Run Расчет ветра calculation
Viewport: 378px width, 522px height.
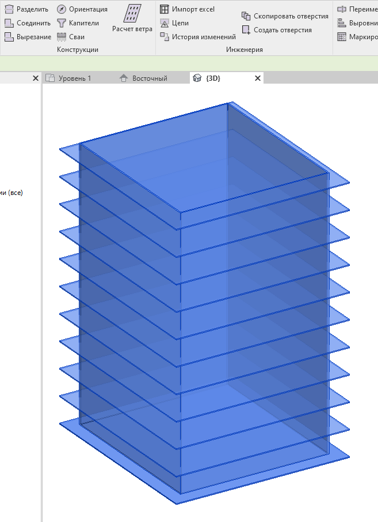pyautogui.click(x=132, y=19)
